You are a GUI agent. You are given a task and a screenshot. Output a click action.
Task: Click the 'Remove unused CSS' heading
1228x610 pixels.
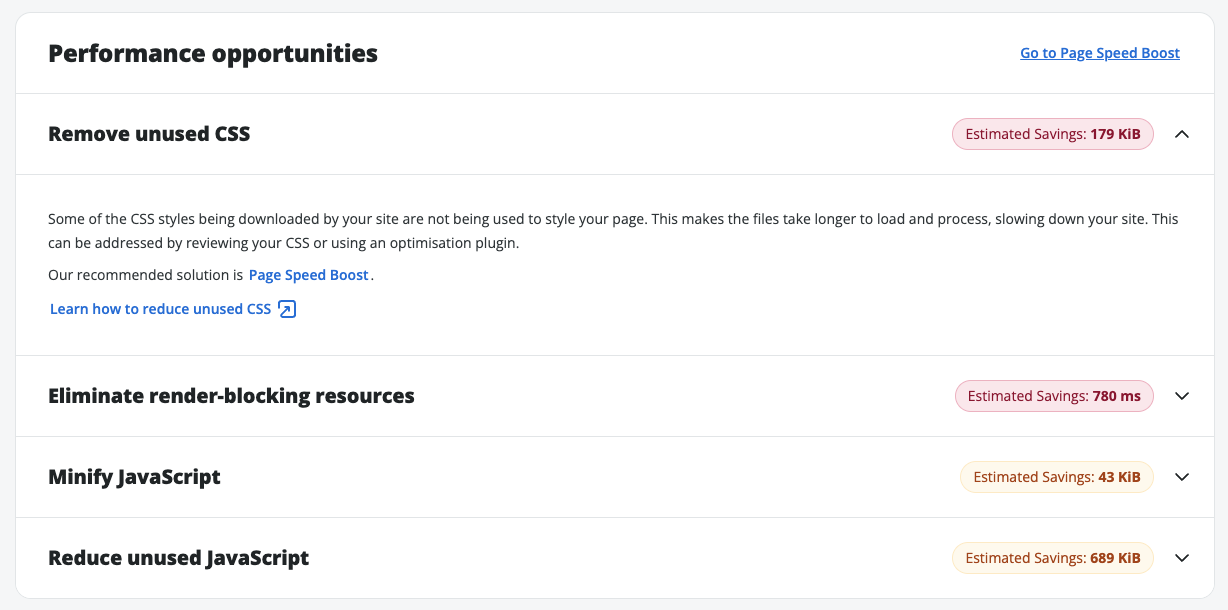click(x=149, y=134)
